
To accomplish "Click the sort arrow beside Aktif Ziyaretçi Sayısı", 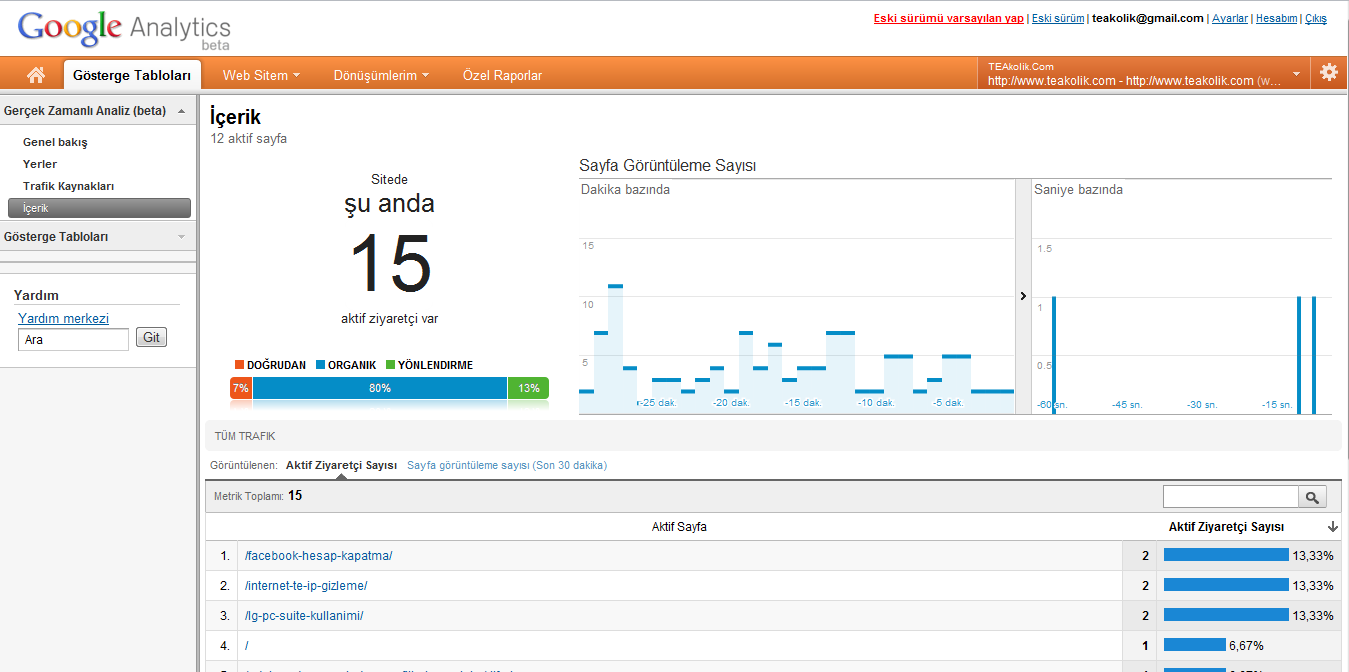I will click(1332, 527).
